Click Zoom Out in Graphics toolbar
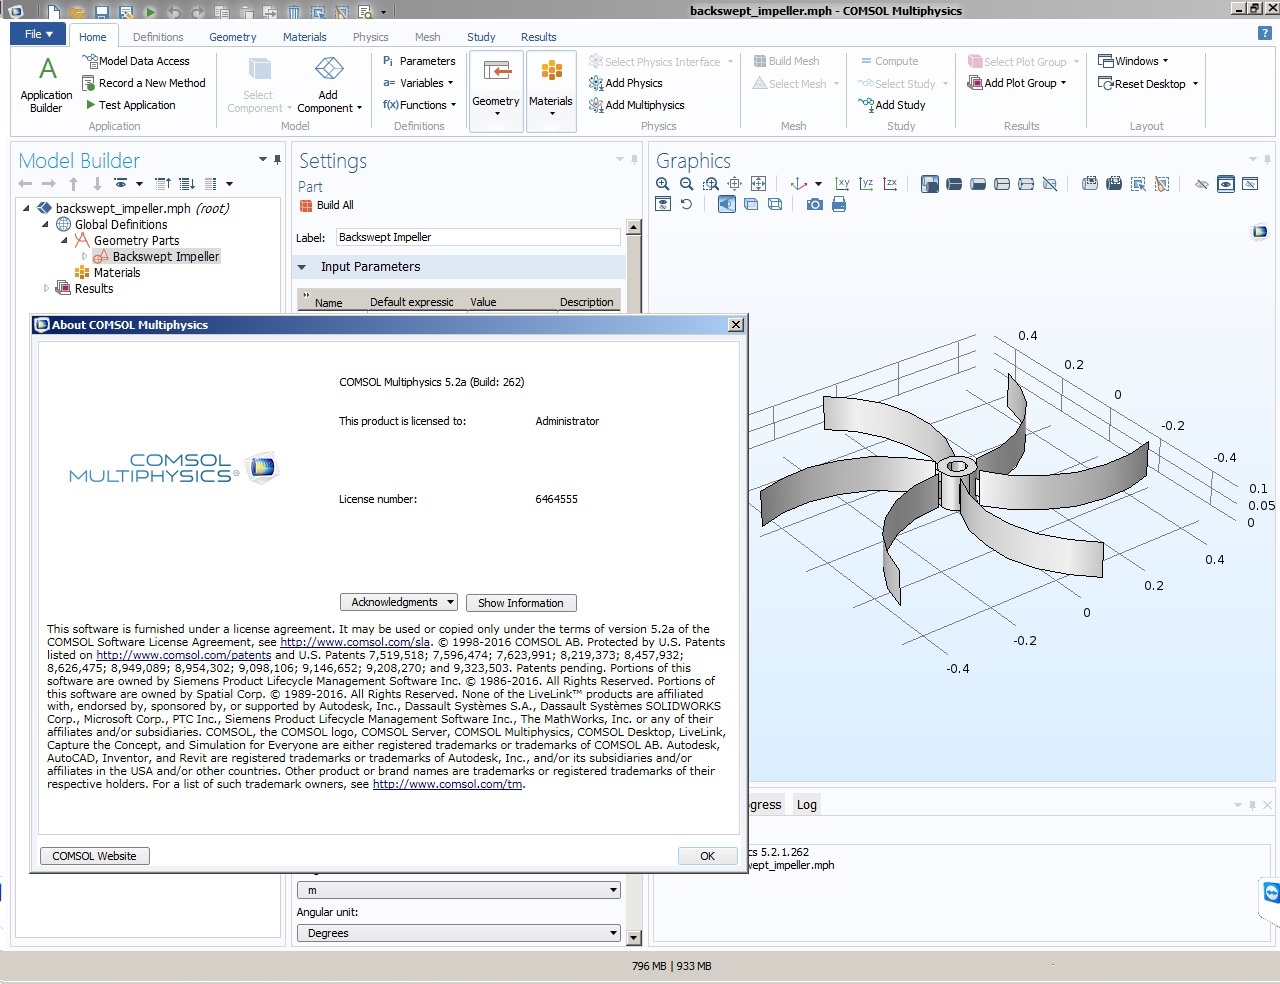 click(x=686, y=184)
